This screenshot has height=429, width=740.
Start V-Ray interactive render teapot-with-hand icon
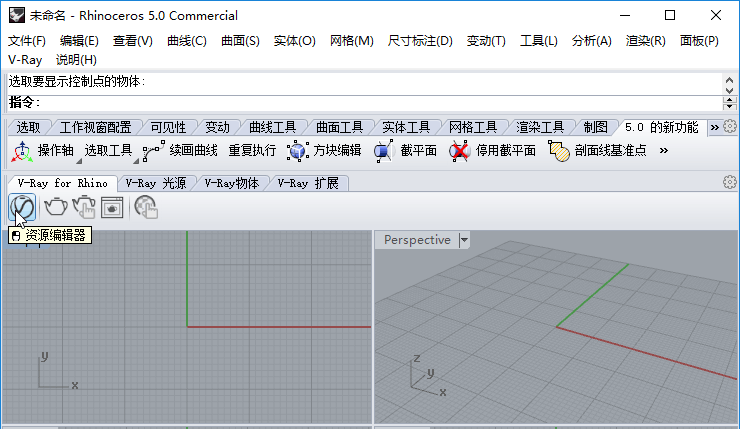[x=84, y=207]
